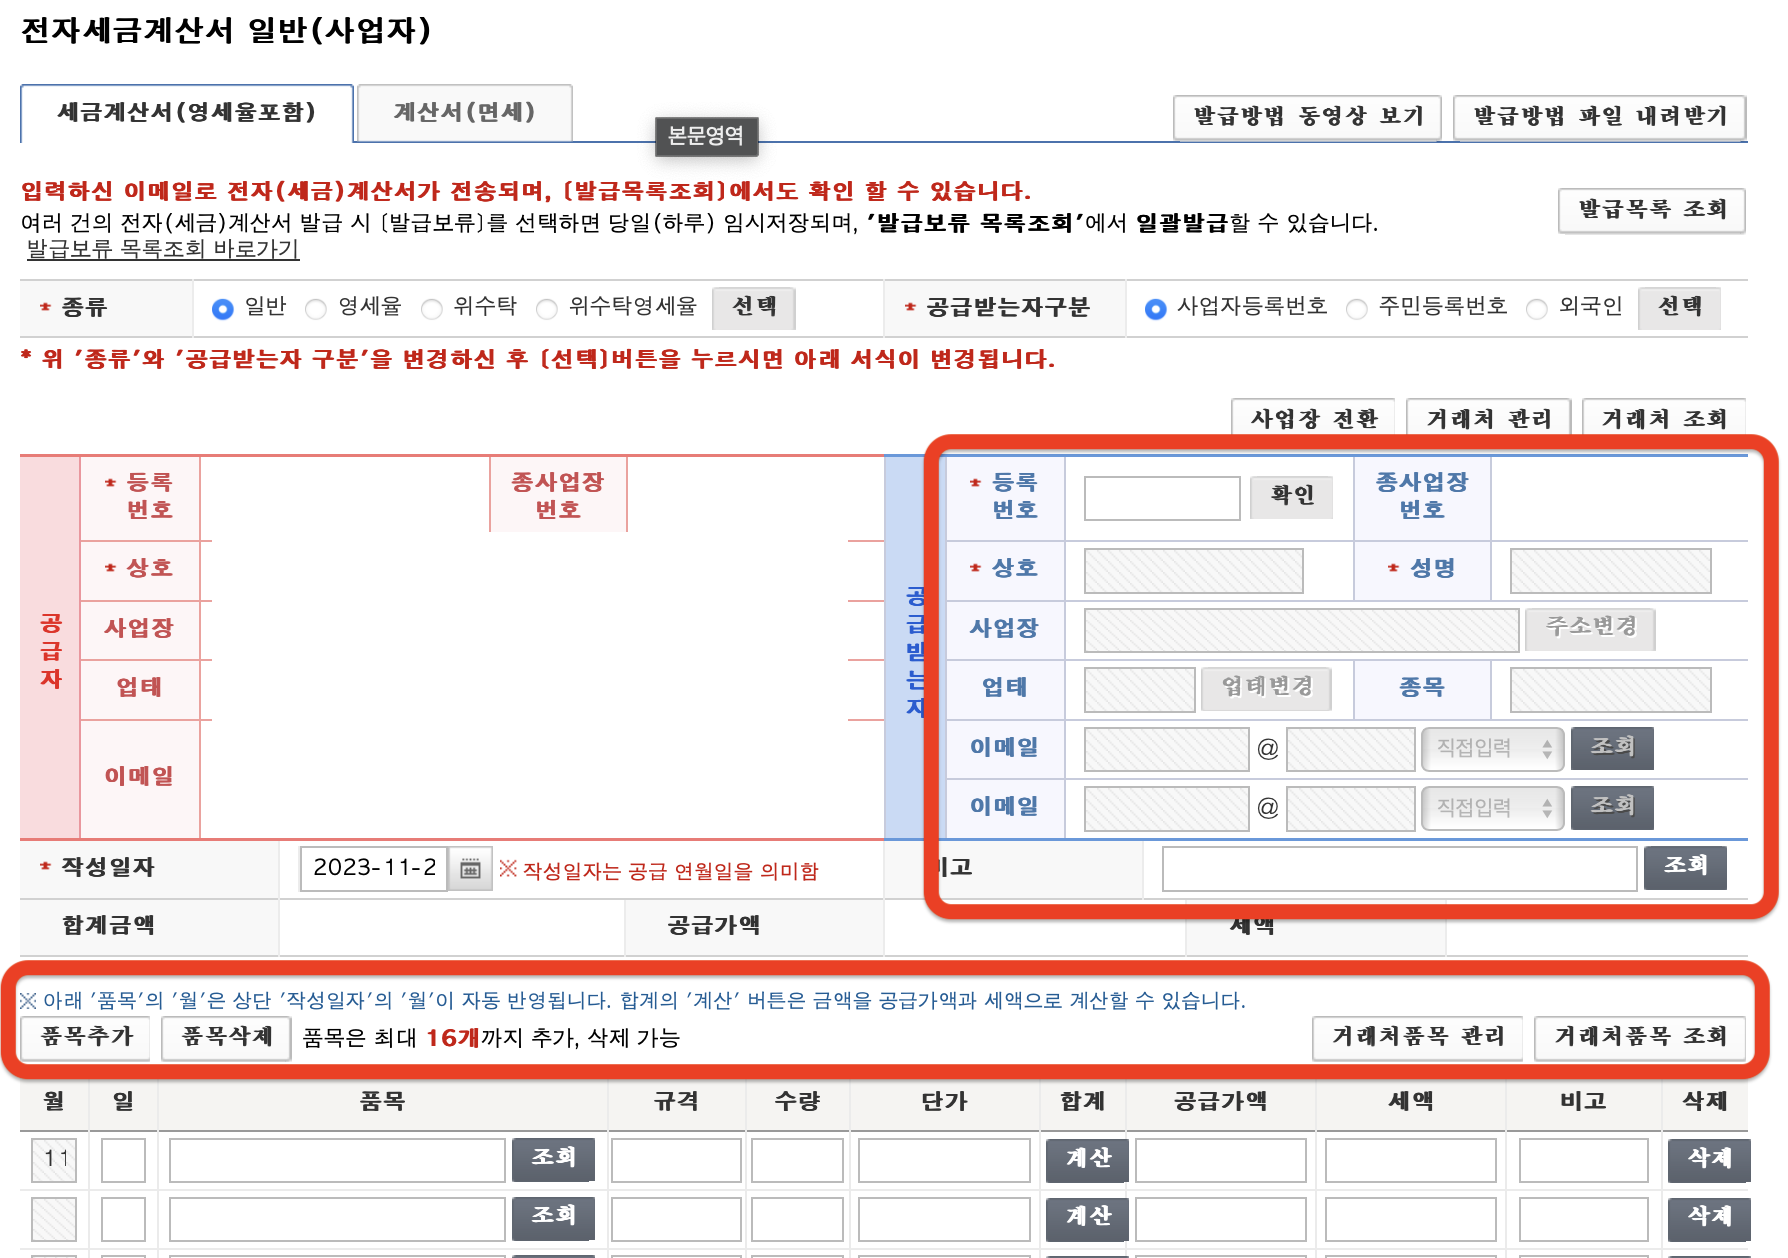Click the 주소변경 button
Screen dimensions: 1788x1258
pyautogui.click(x=1590, y=629)
